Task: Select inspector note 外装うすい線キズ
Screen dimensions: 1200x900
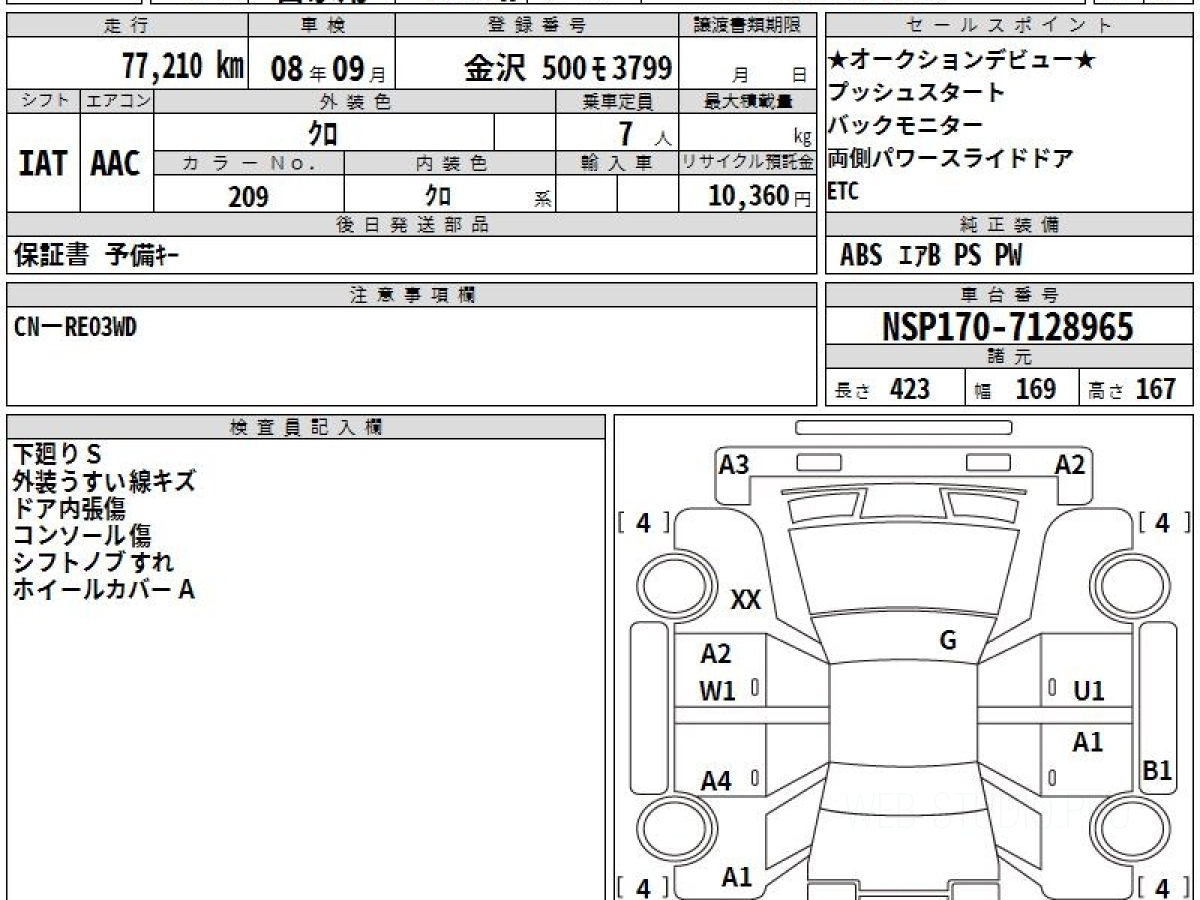Action: click(x=104, y=481)
